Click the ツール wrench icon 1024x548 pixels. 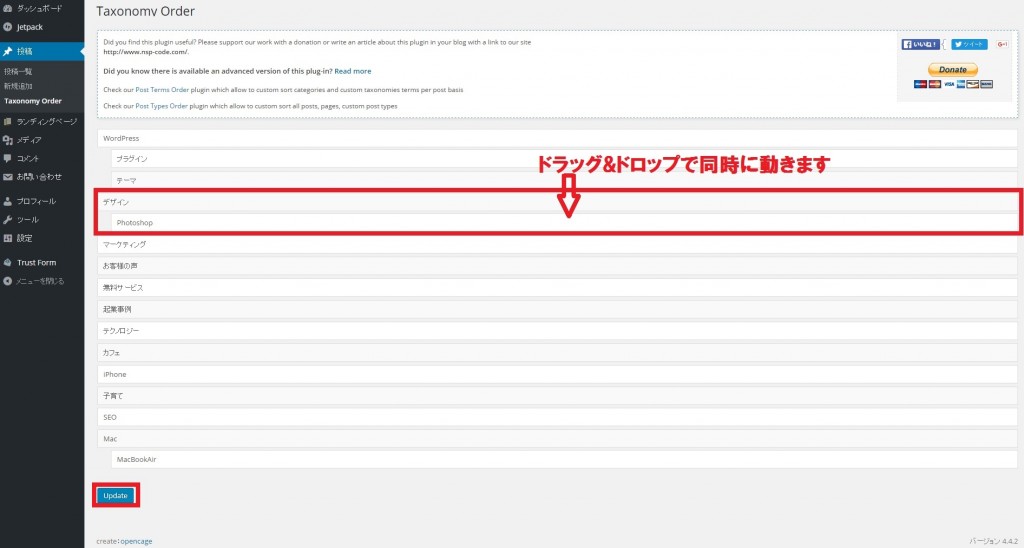(8, 219)
